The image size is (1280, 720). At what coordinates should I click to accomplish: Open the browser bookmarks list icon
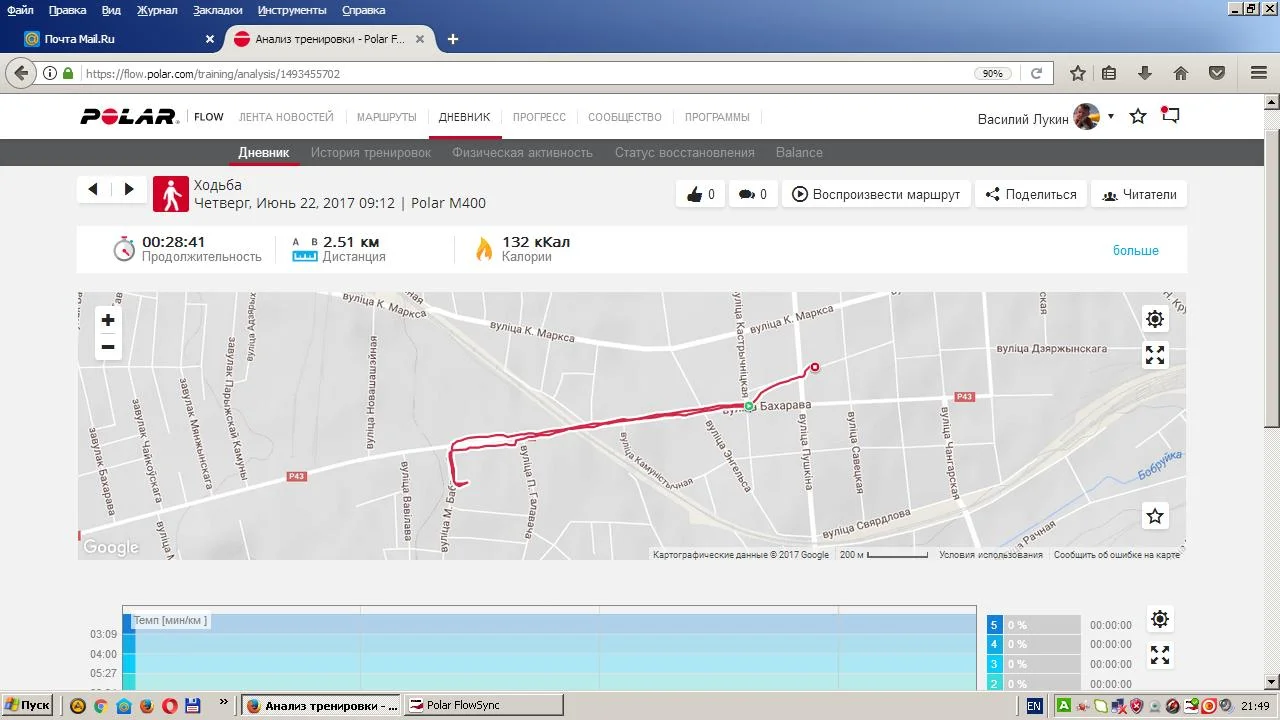click(x=1109, y=73)
